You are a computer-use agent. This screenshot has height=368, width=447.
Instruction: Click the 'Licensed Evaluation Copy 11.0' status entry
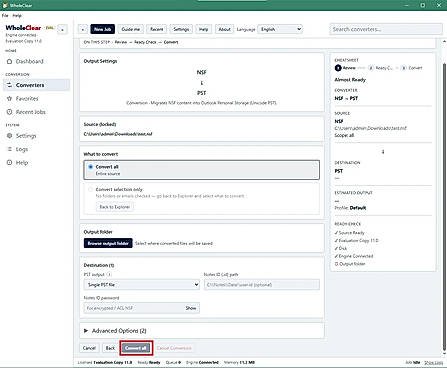105,362
